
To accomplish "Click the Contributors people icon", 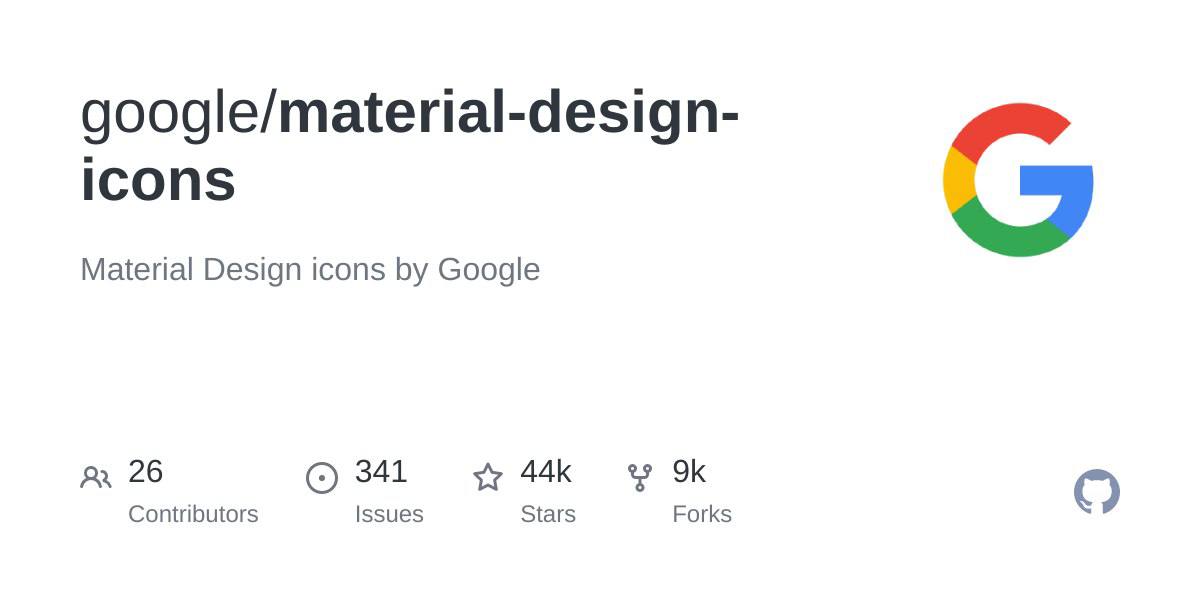I will 95,478.
